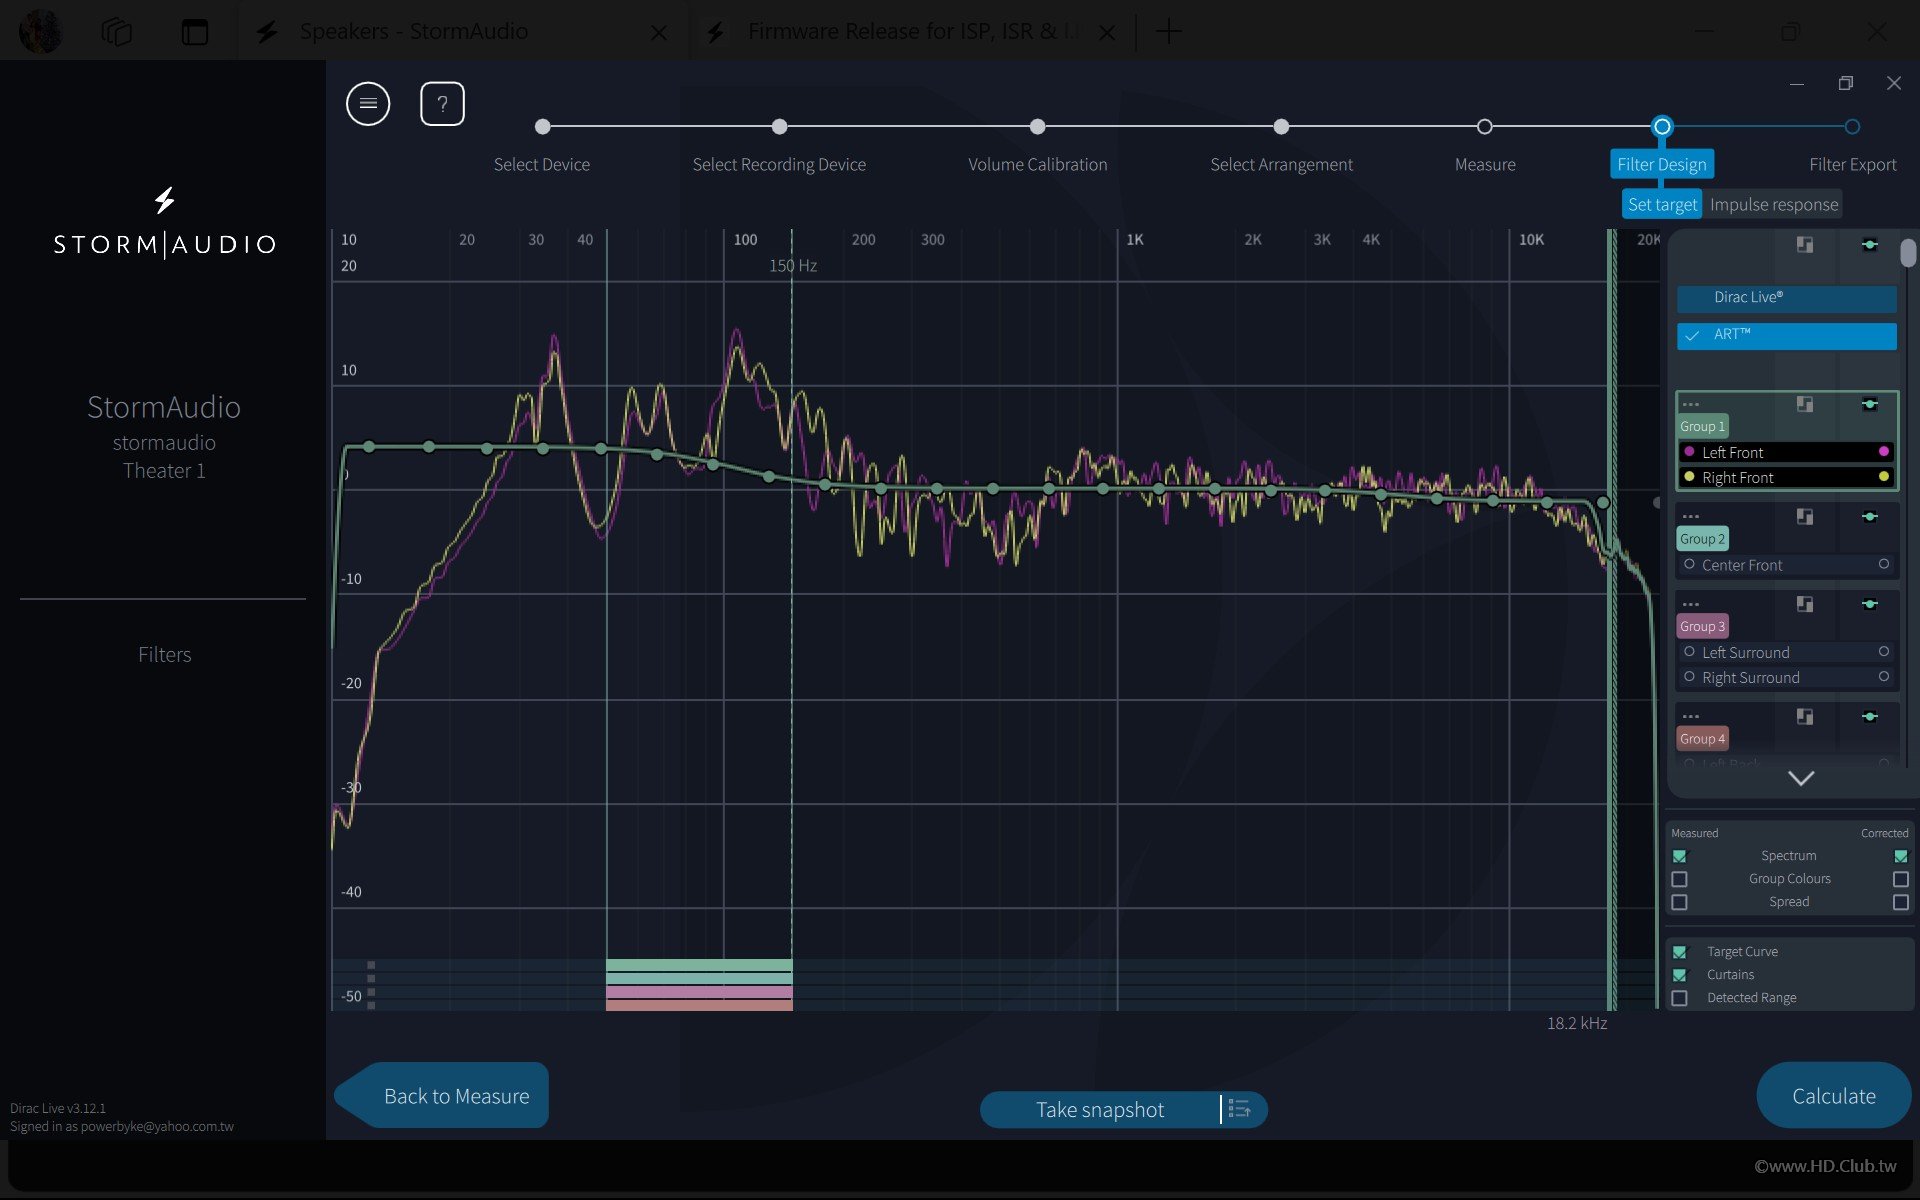Open Group 2 three-dot options menu
Viewport: 1920px width, 1200px height.
[1690, 516]
